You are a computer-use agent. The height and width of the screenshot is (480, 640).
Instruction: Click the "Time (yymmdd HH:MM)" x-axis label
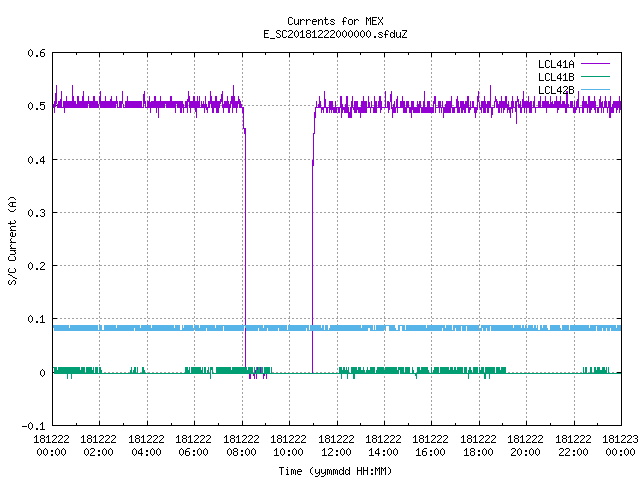(335, 471)
